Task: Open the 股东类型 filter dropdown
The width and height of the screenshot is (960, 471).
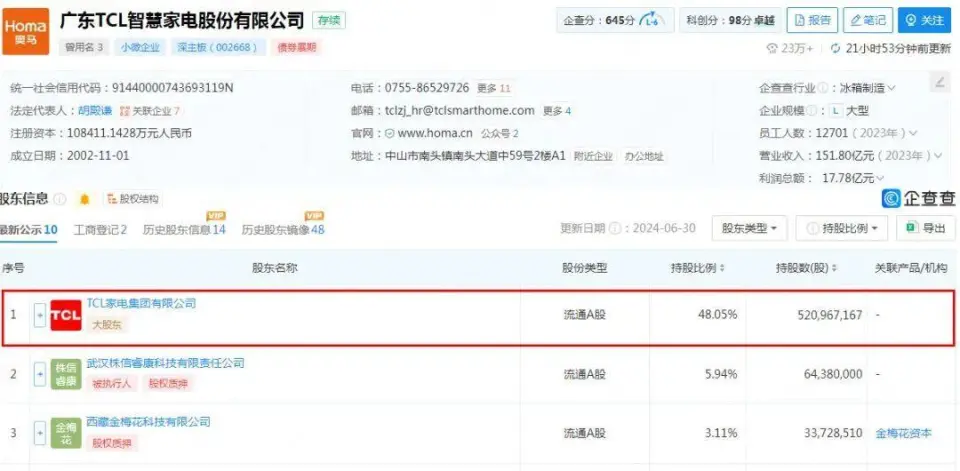Action: [x=749, y=229]
